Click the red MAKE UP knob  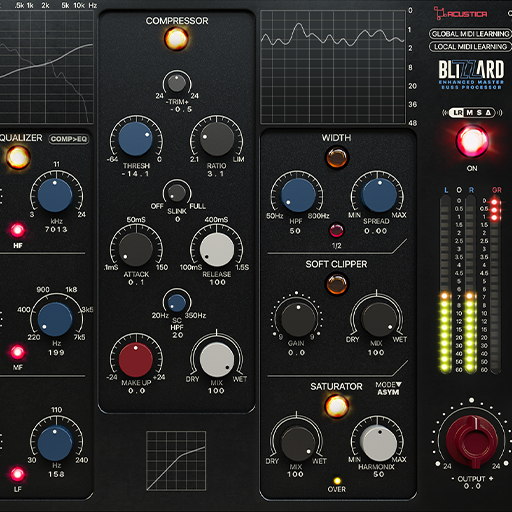(136, 359)
